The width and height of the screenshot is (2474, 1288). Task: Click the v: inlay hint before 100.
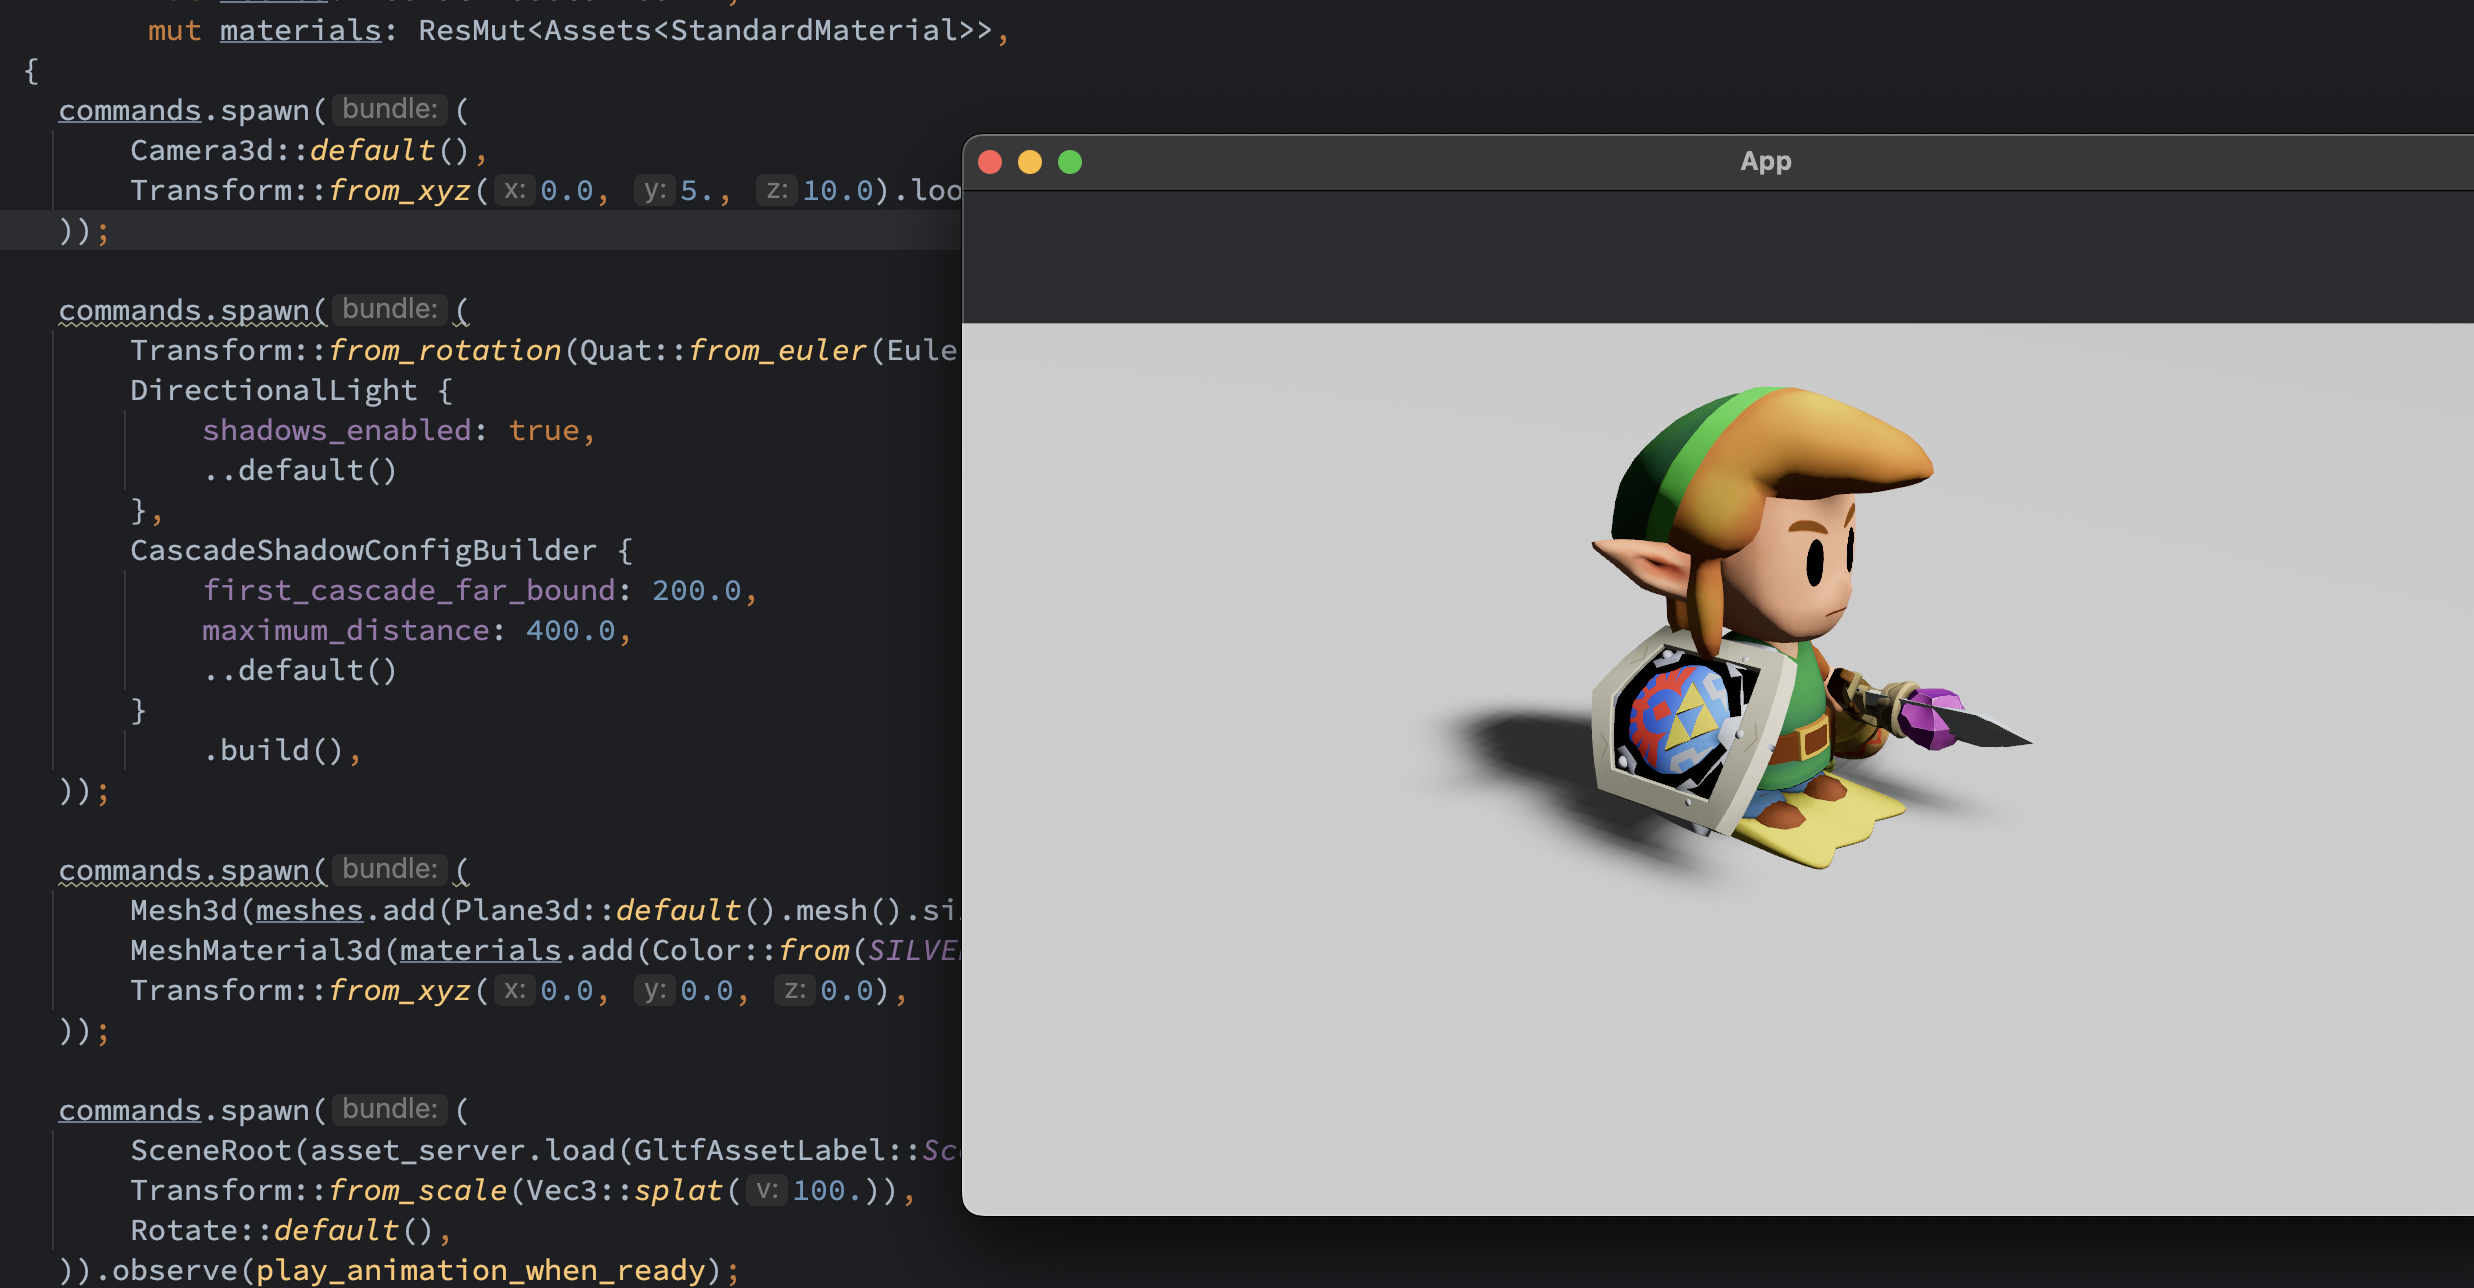point(766,1190)
